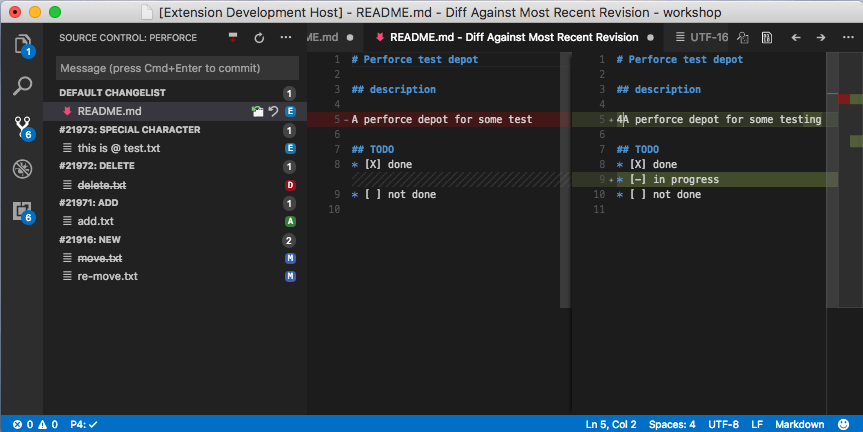Open editor more actions ellipsis menu
Image resolution: width=863 pixels, height=432 pixels.
[848, 37]
